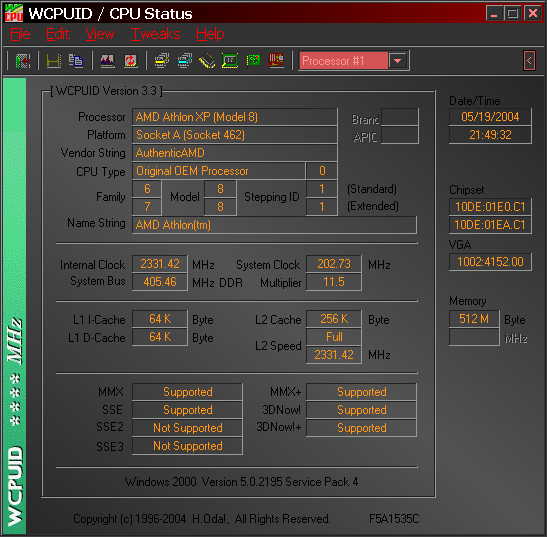
Task: Click the L2 Speed 2331.42 MHz value
Action: click(334, 355)
